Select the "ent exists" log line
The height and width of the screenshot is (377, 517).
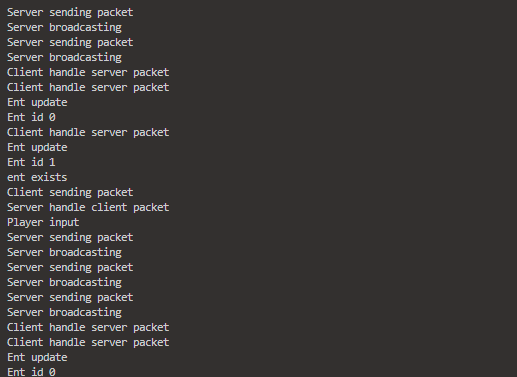37,177
